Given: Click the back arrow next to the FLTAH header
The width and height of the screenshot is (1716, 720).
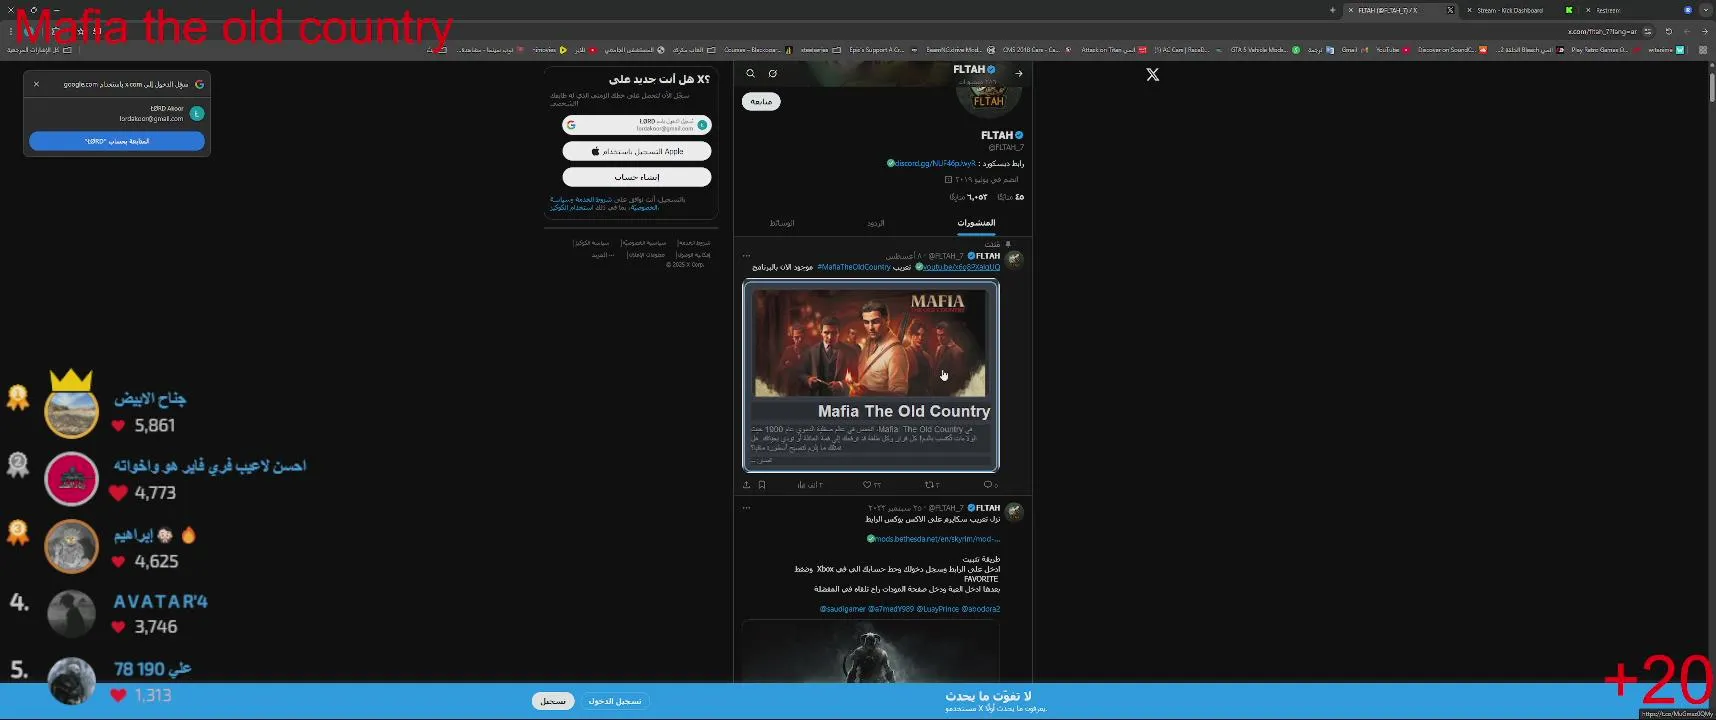Looking at the screenshot, I should tap(1018, 74).
